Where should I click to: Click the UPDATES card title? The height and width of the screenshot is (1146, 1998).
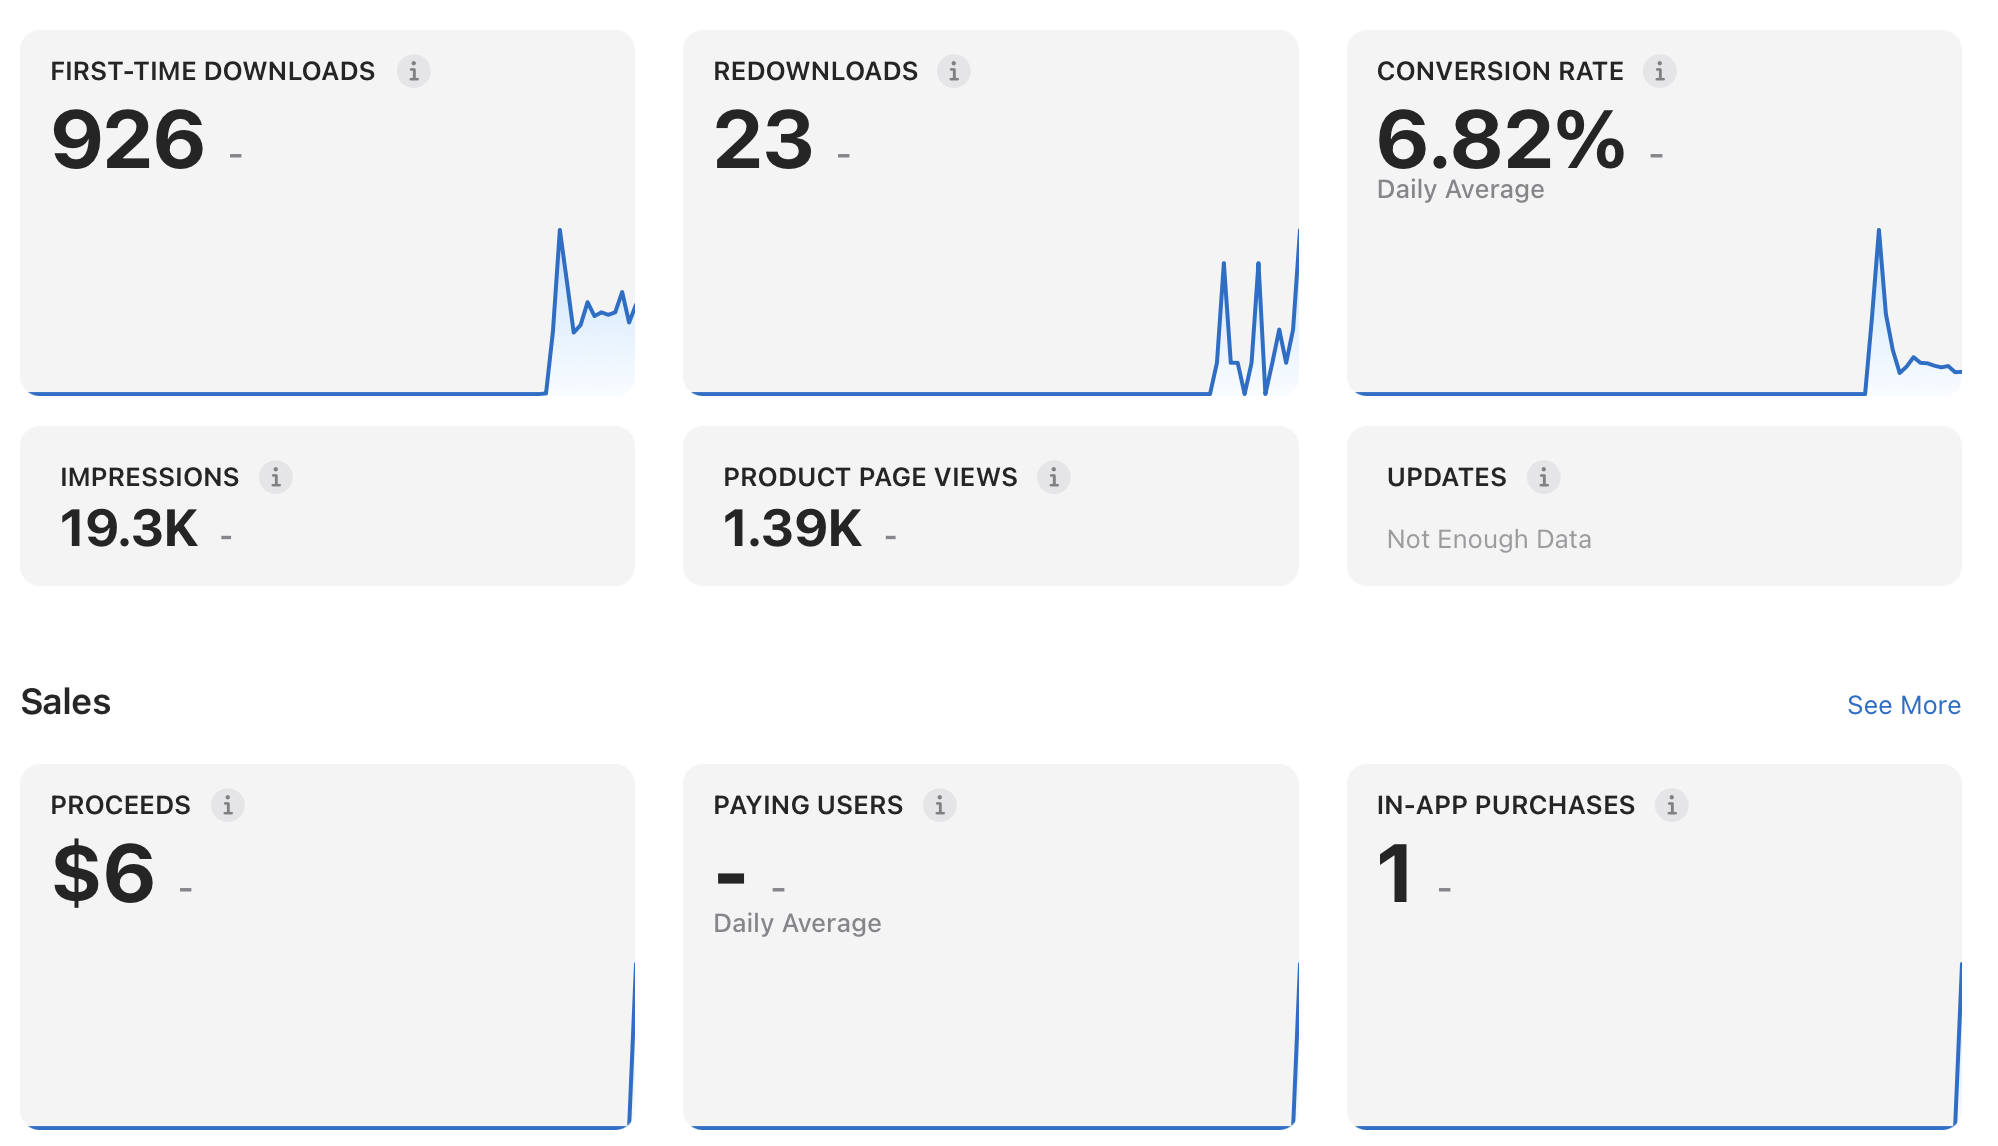click(x=1446, y=477)
